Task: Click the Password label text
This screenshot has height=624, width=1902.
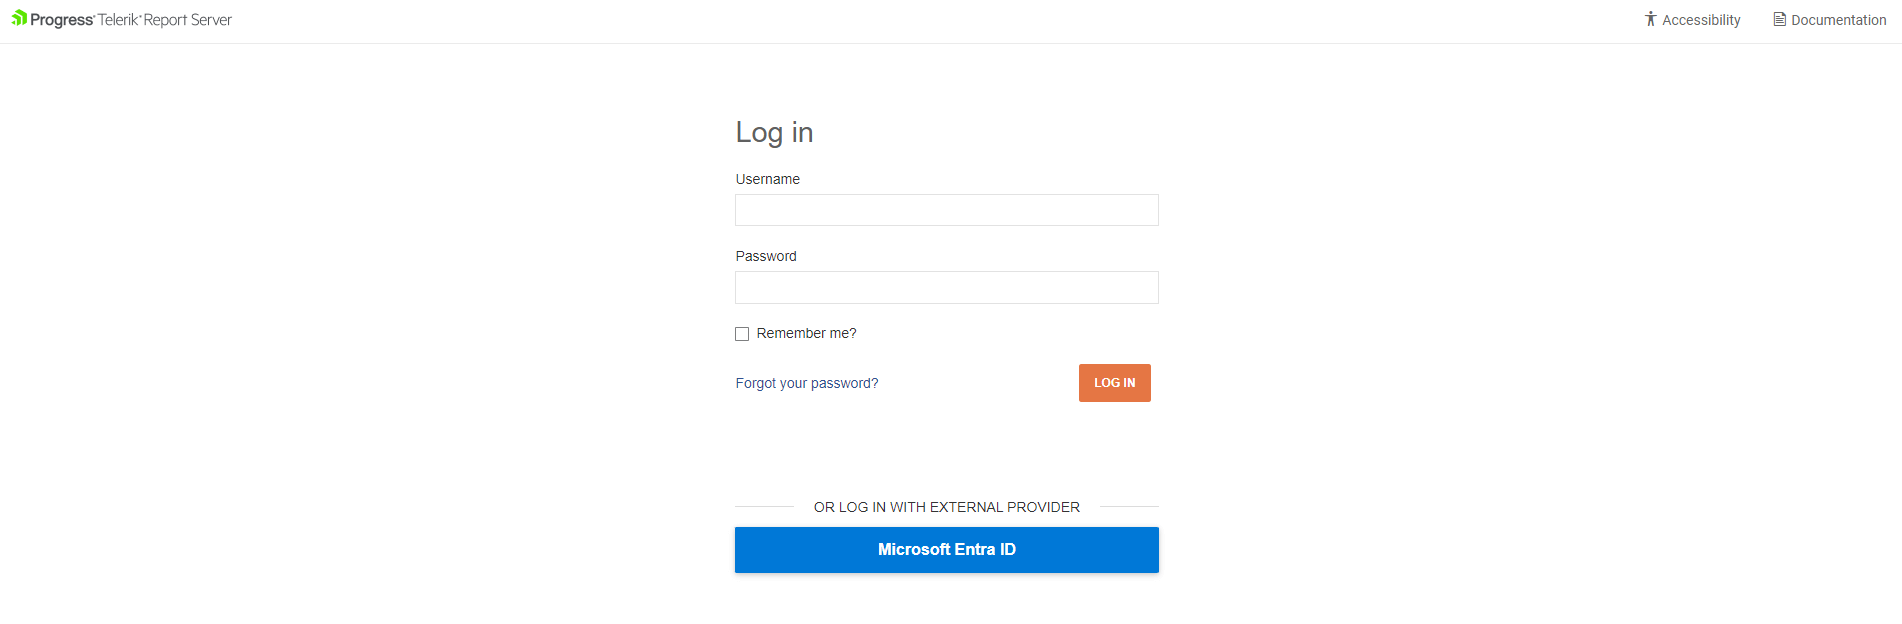Action: [x=765, y=256]
